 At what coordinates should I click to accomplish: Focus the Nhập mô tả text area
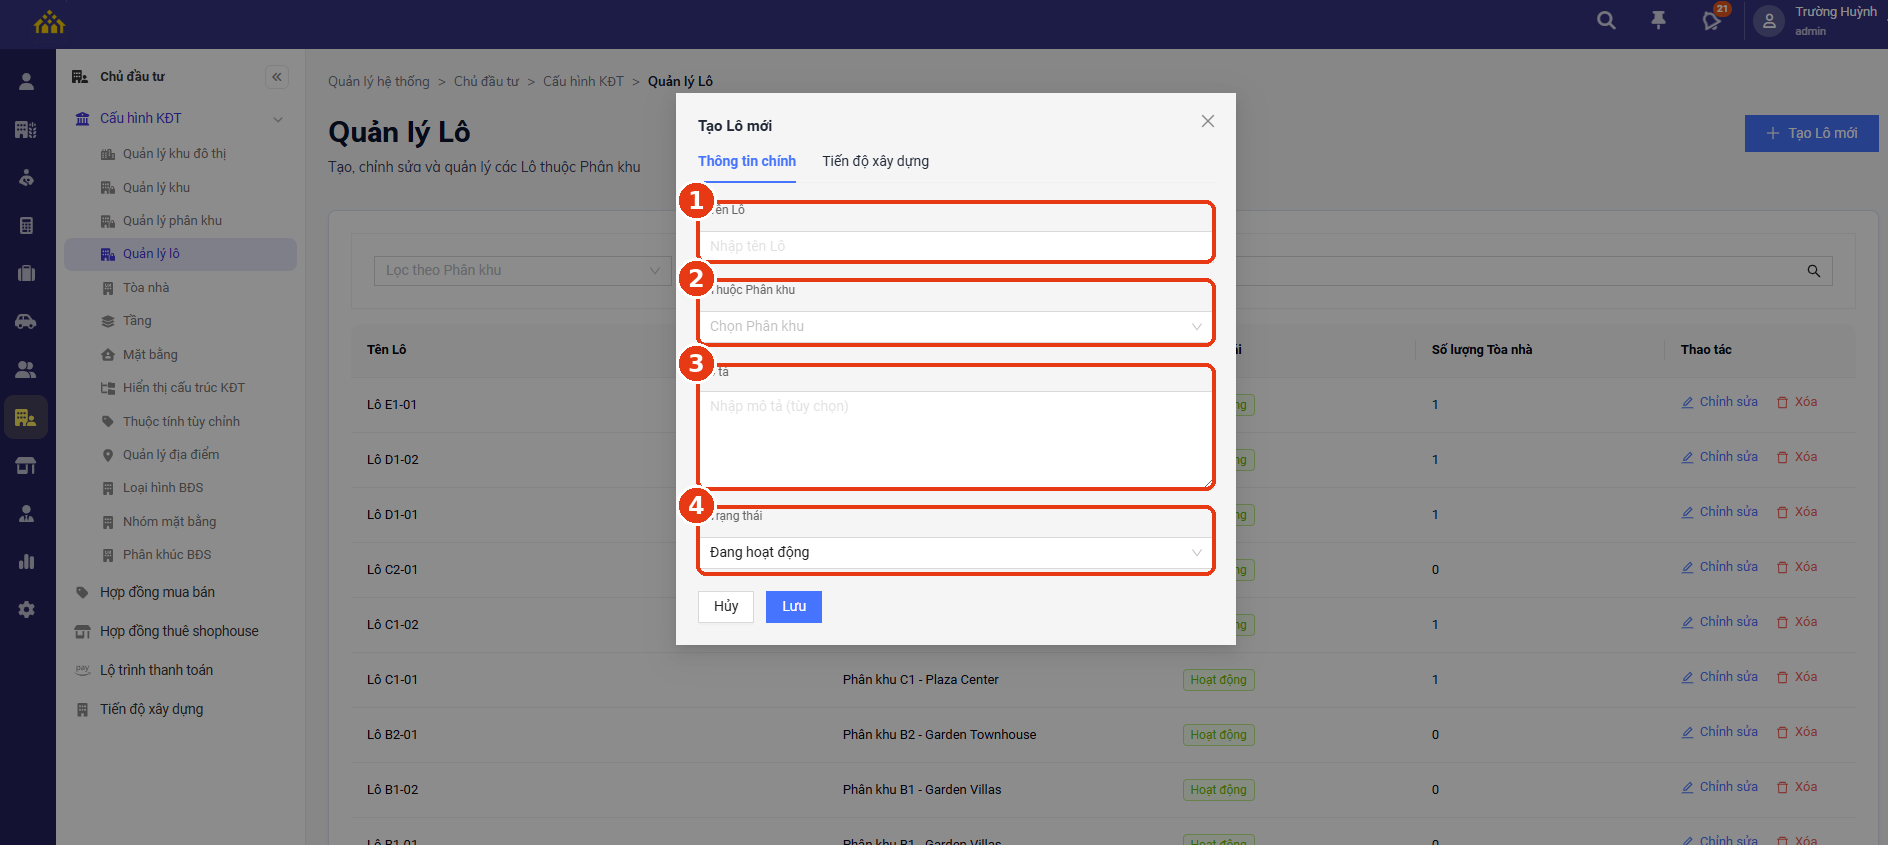click(x=955, y=439)
